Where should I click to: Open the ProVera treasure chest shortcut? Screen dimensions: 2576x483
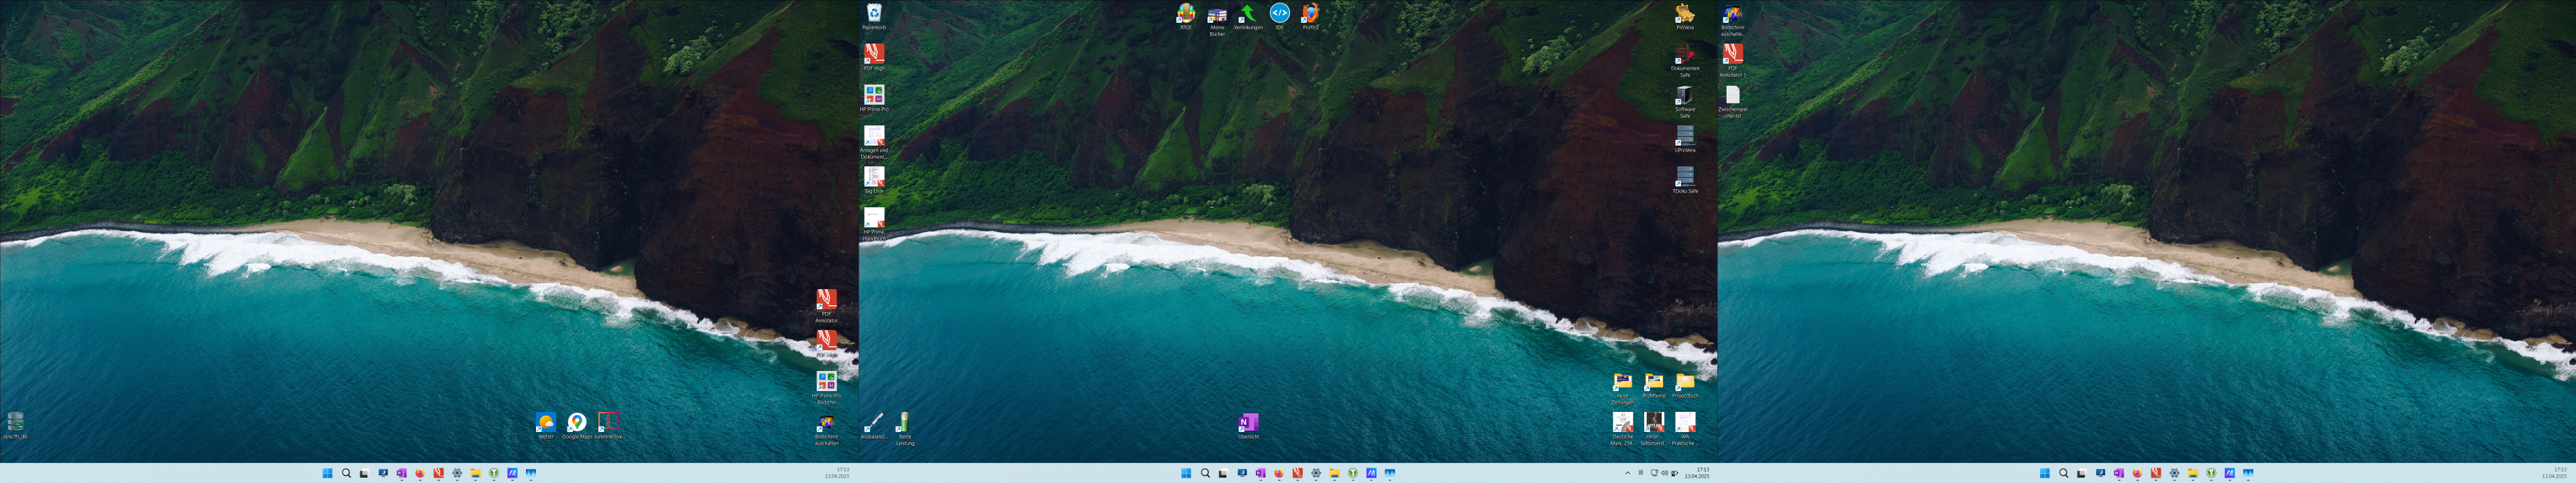point(1684,15)
